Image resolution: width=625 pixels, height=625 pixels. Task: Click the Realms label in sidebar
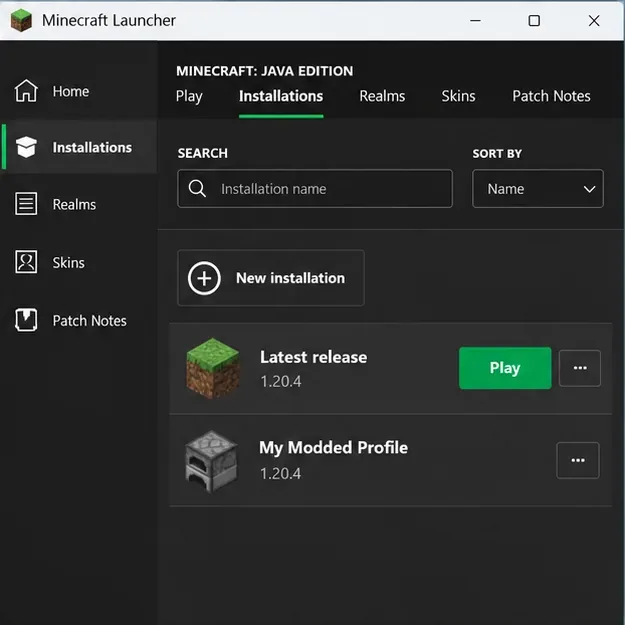74,204
